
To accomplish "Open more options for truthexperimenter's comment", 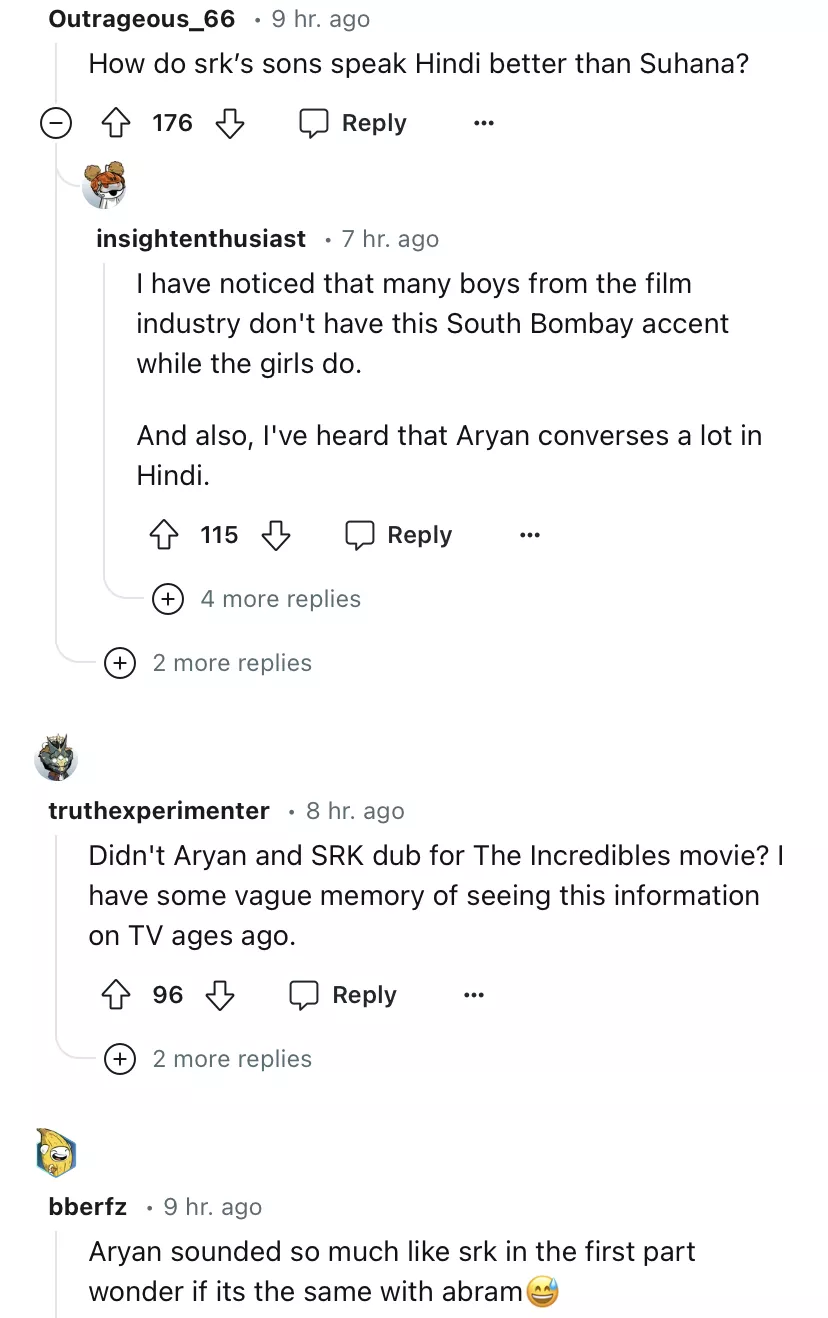I will click(474, 995).
